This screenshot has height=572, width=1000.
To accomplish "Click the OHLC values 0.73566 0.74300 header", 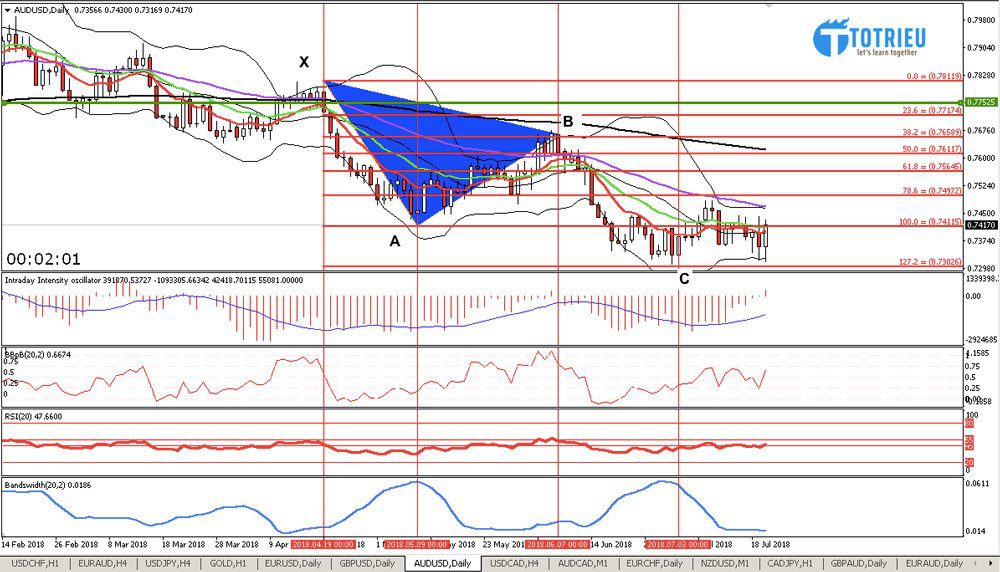I will tap(133, 10).
